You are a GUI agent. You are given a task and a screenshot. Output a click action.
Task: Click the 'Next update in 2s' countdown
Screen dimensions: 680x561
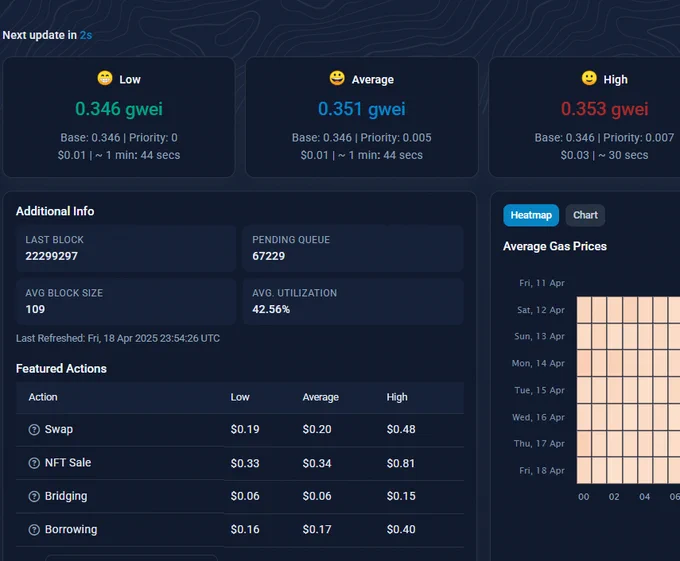[47, 35]
